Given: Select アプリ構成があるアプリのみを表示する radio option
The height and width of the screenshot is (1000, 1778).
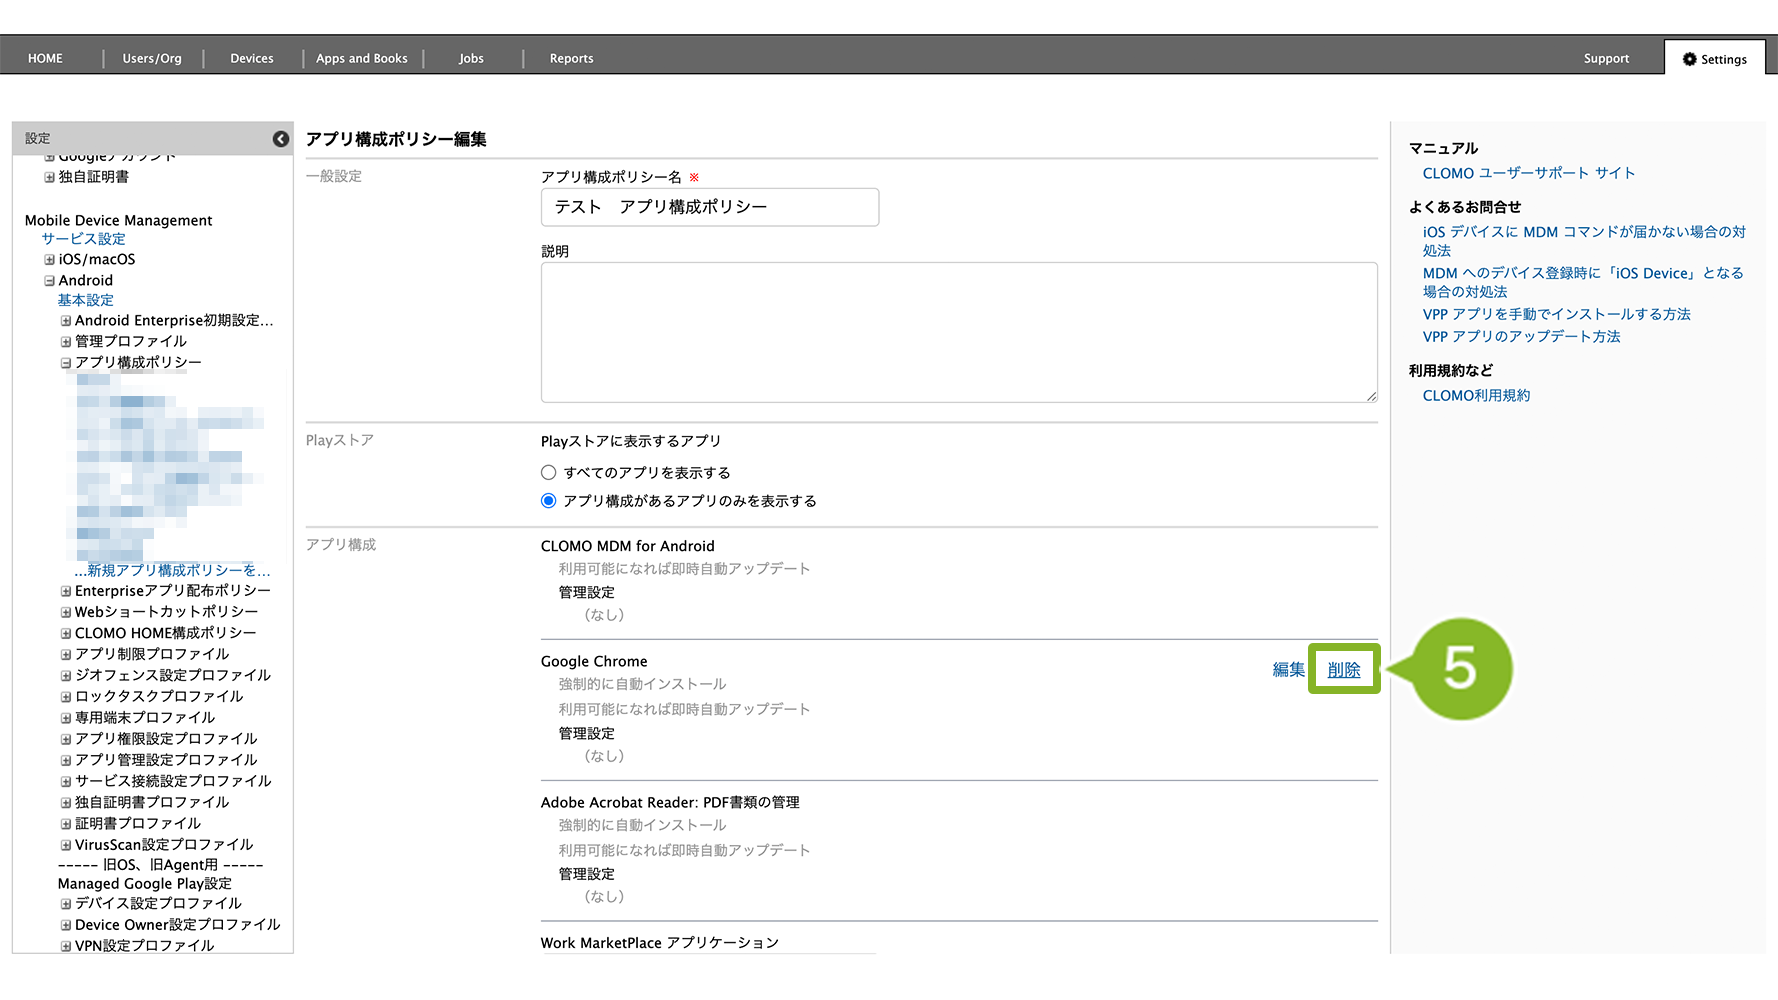Looking at the screenshot, I should pyautogui.click(x=548, y=501).
